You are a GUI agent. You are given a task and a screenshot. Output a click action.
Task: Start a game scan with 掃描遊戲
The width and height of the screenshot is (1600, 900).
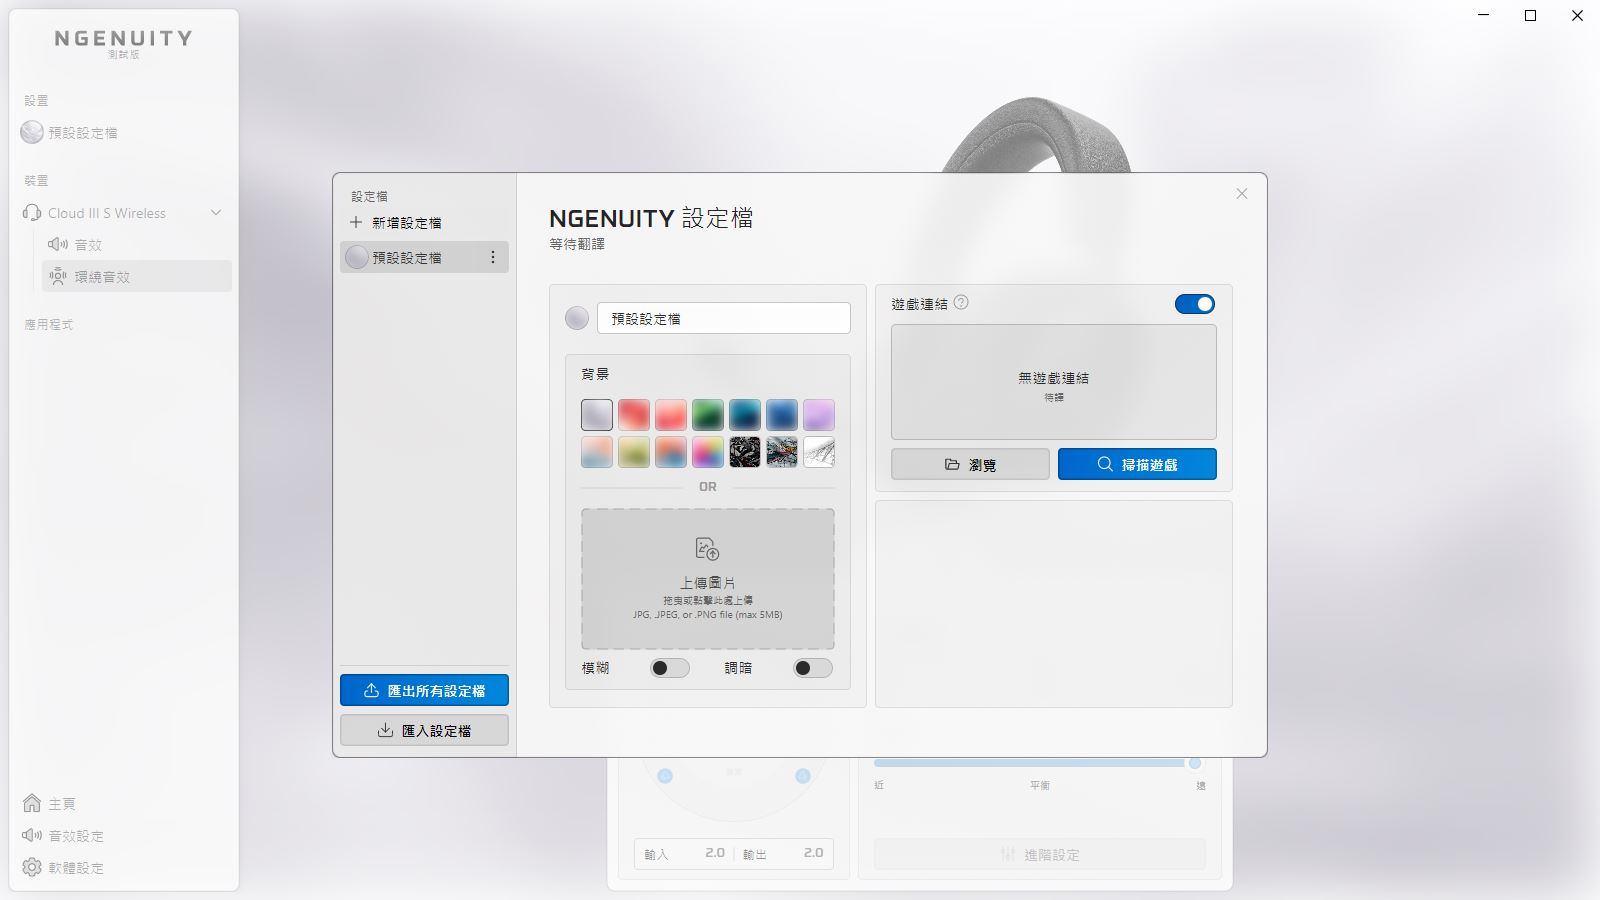pos(1137,464)
